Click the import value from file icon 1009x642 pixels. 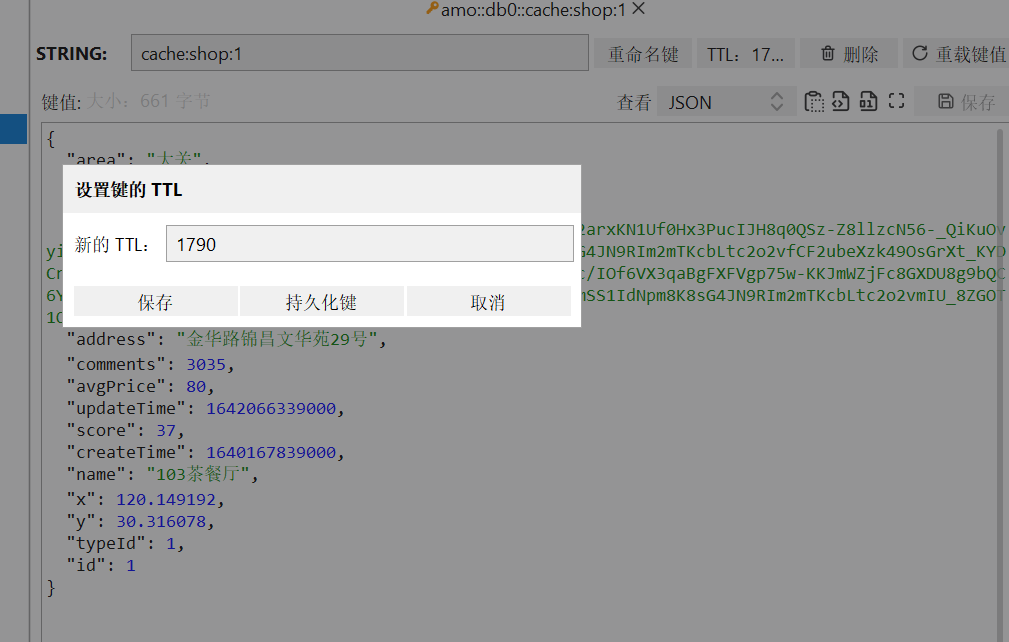click(840, 102)
